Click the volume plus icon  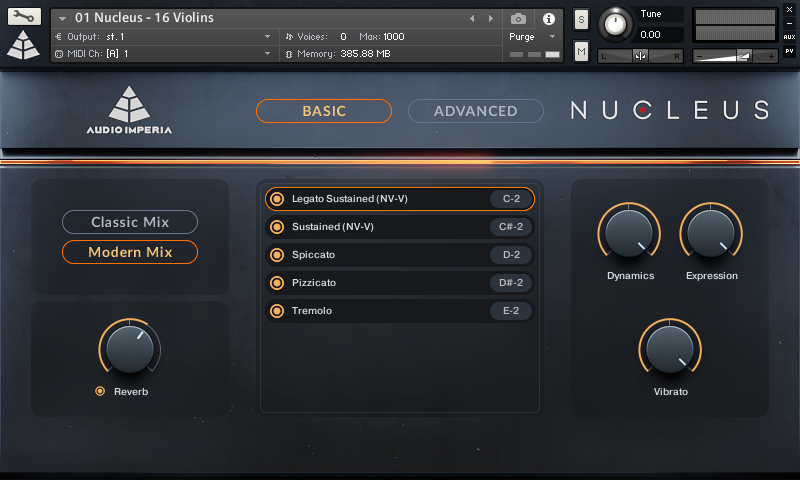(x=771, y=56)
